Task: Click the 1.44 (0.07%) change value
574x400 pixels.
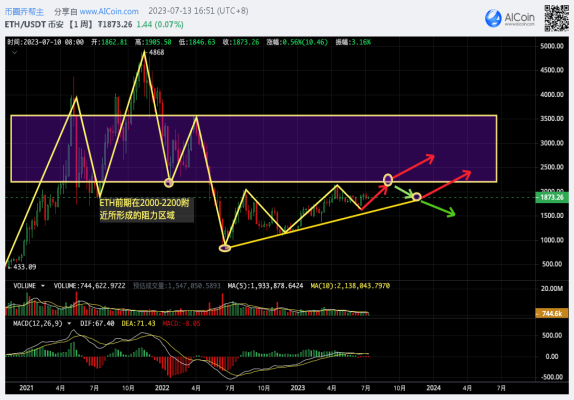Action: 160,25
